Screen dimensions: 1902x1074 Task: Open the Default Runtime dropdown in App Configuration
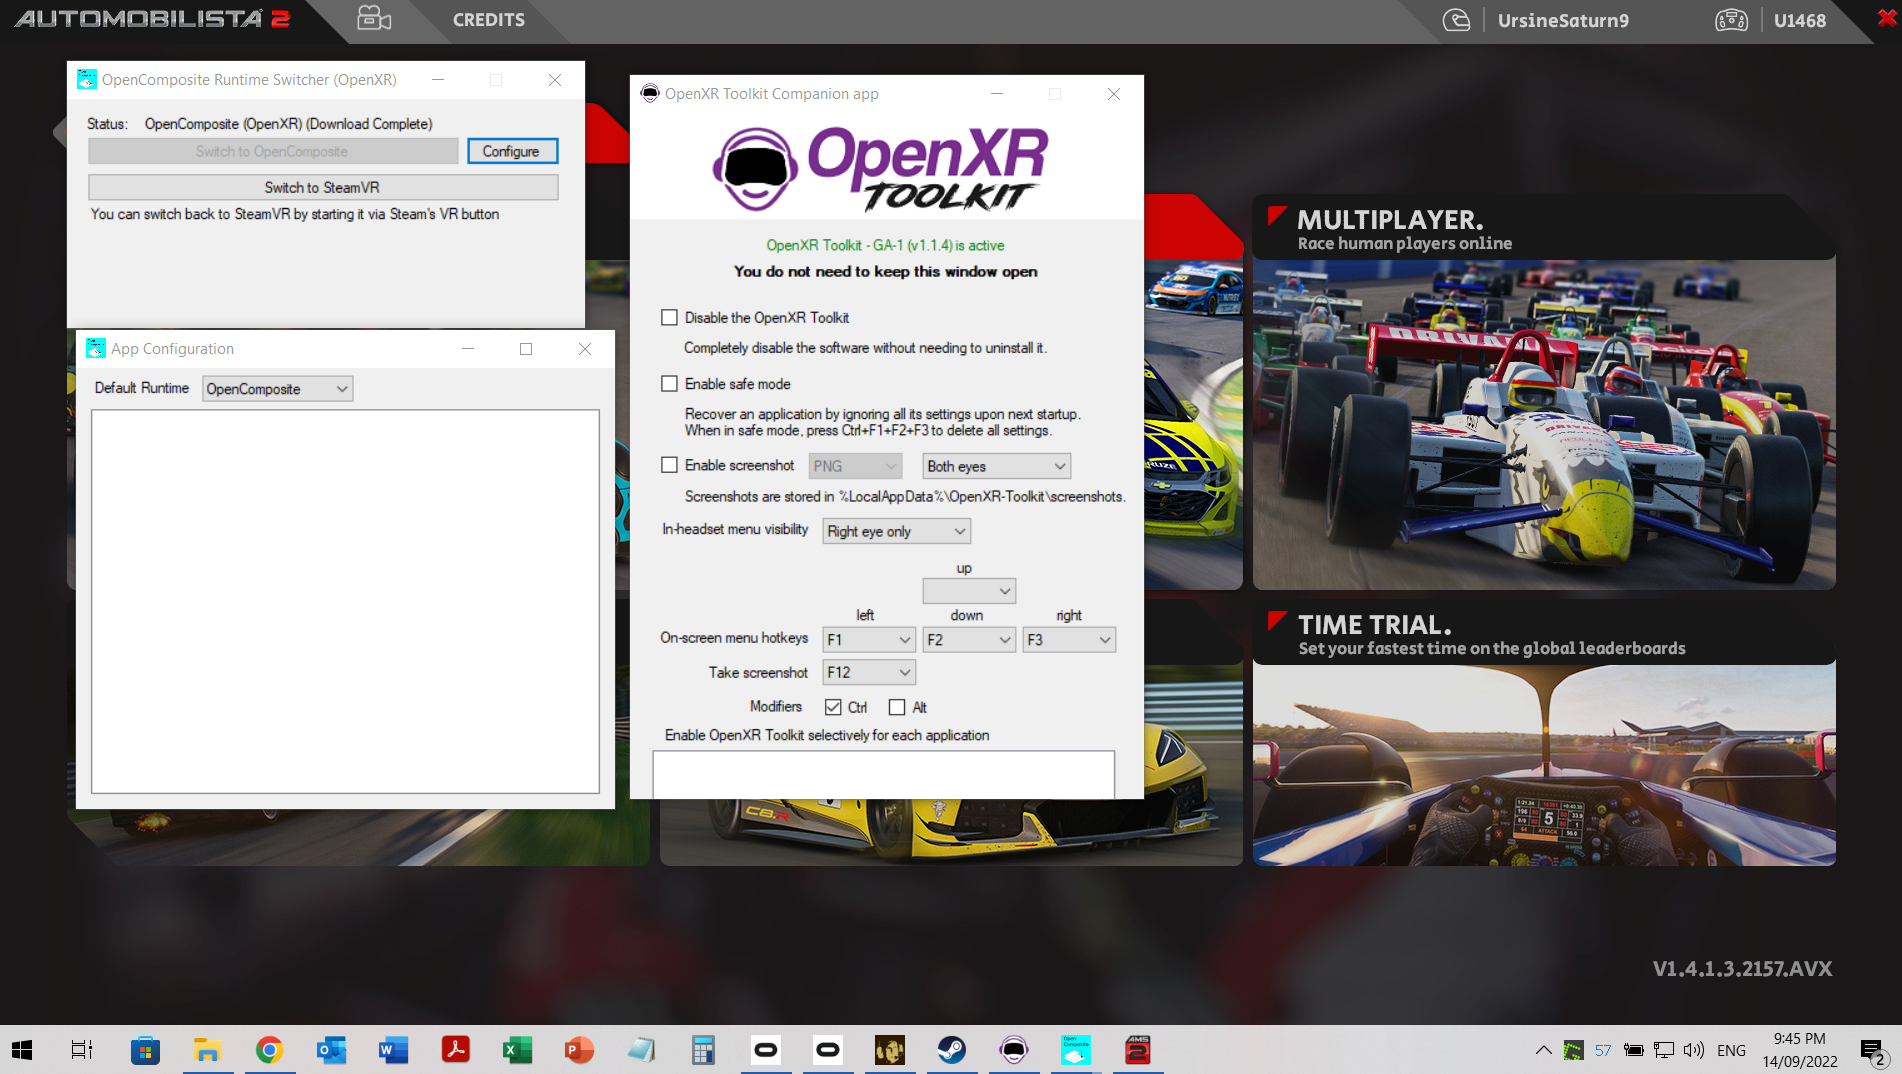tap(277, 389)
